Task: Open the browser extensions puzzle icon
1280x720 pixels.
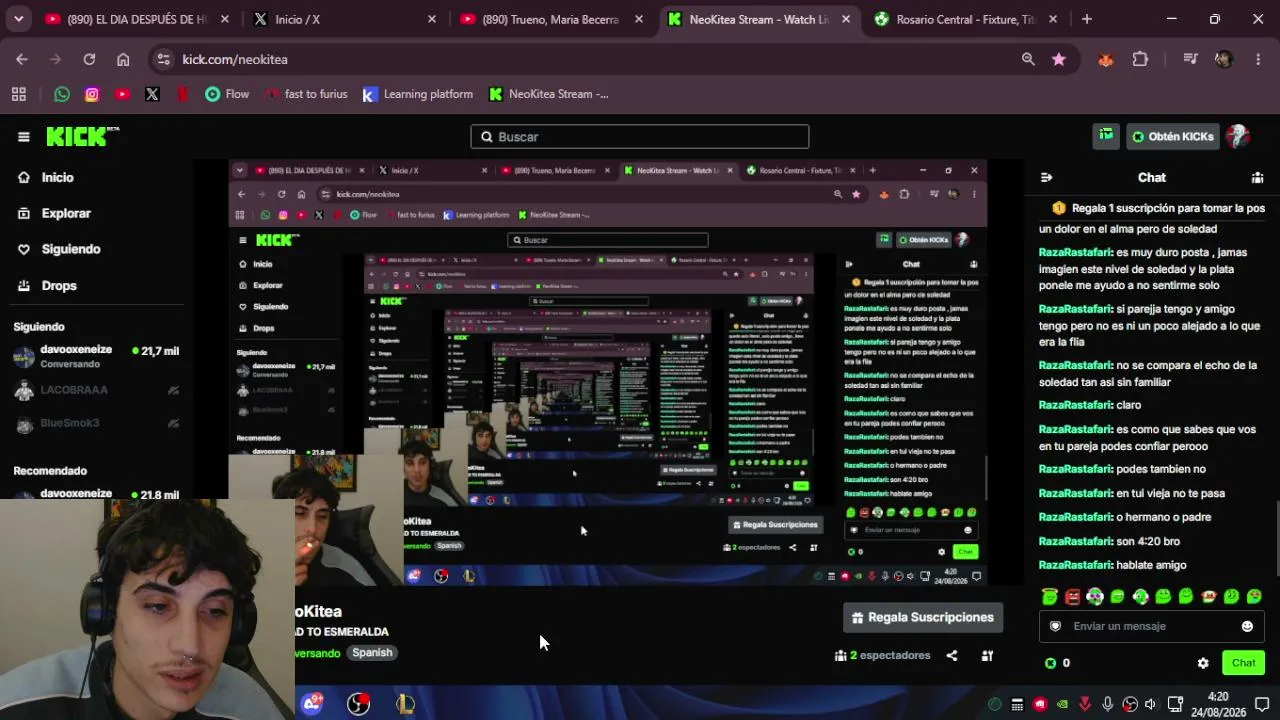Action: (1140, 59)
